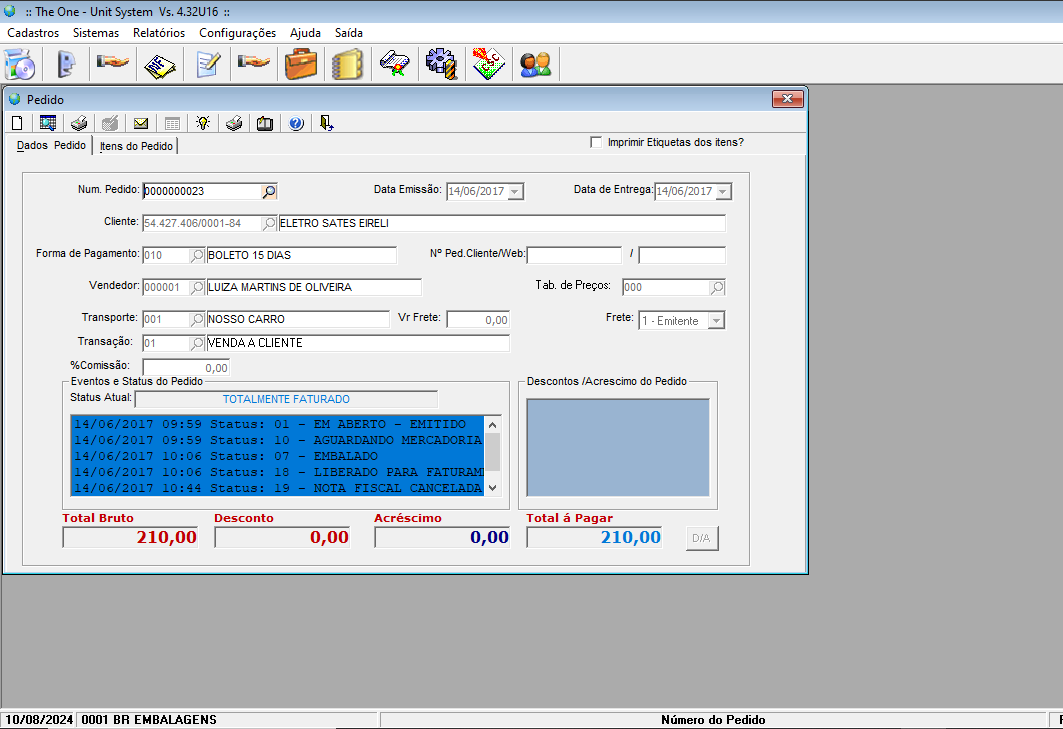This screenshot has width=1063, height=729.
Task: Click the face profile toolbar icon
Action: [x=66, y=64]
